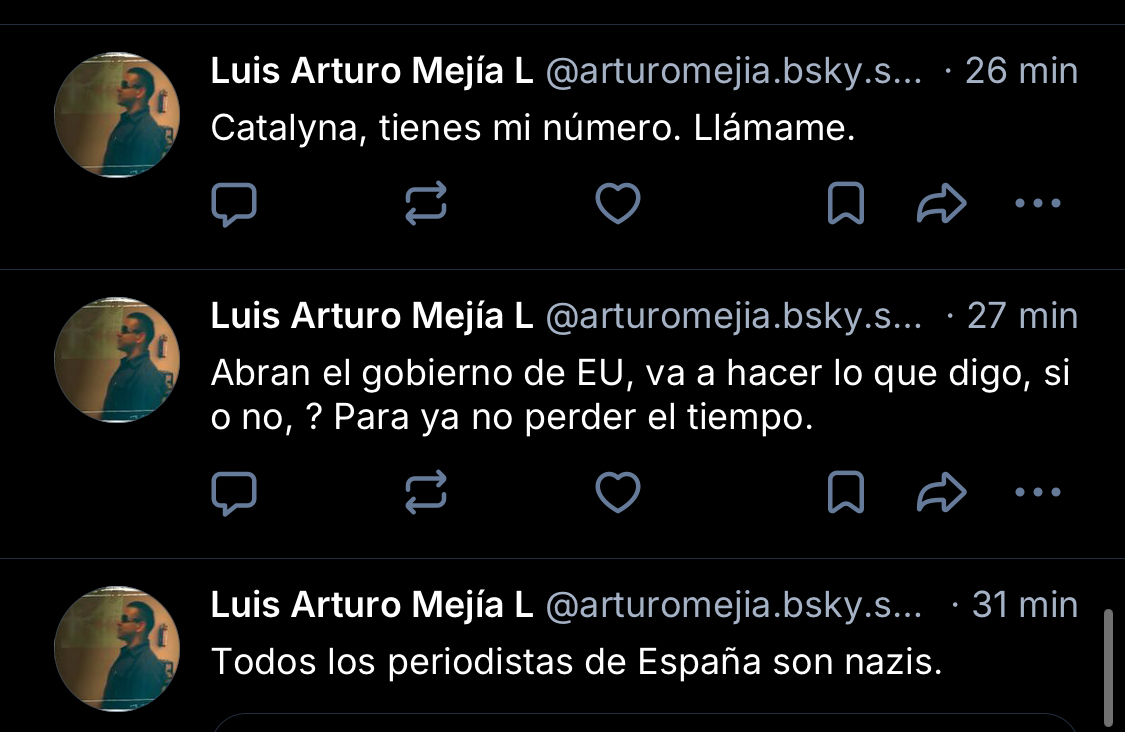Repost the 'Catalyna, tienes mi número' post
The image size is (1125, 732).
(425, 205)
